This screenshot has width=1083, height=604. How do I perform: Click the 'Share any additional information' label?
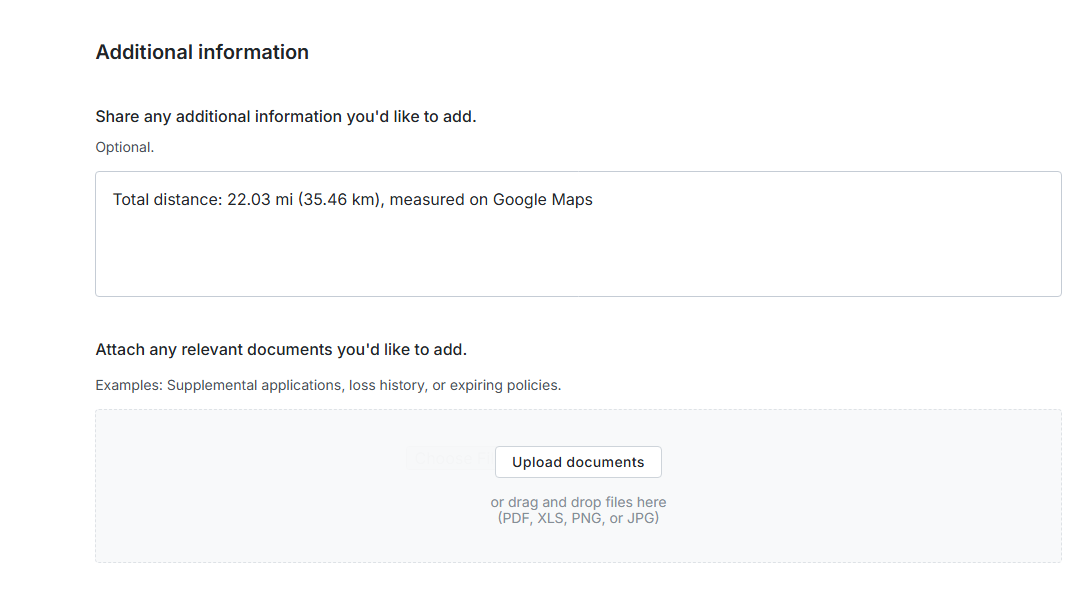coord(285,117)
